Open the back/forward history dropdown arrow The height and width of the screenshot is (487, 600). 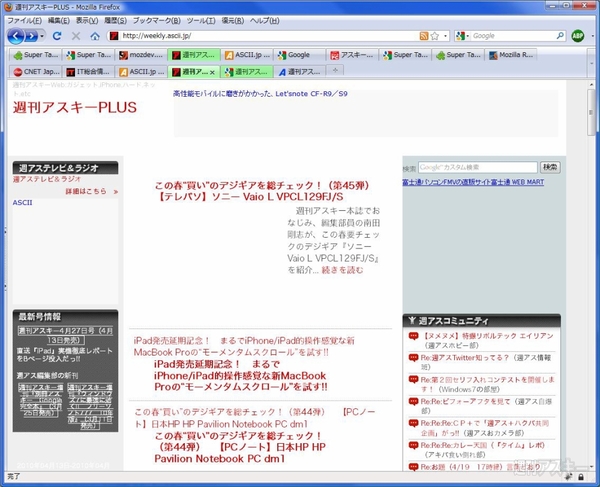[42, 36]
